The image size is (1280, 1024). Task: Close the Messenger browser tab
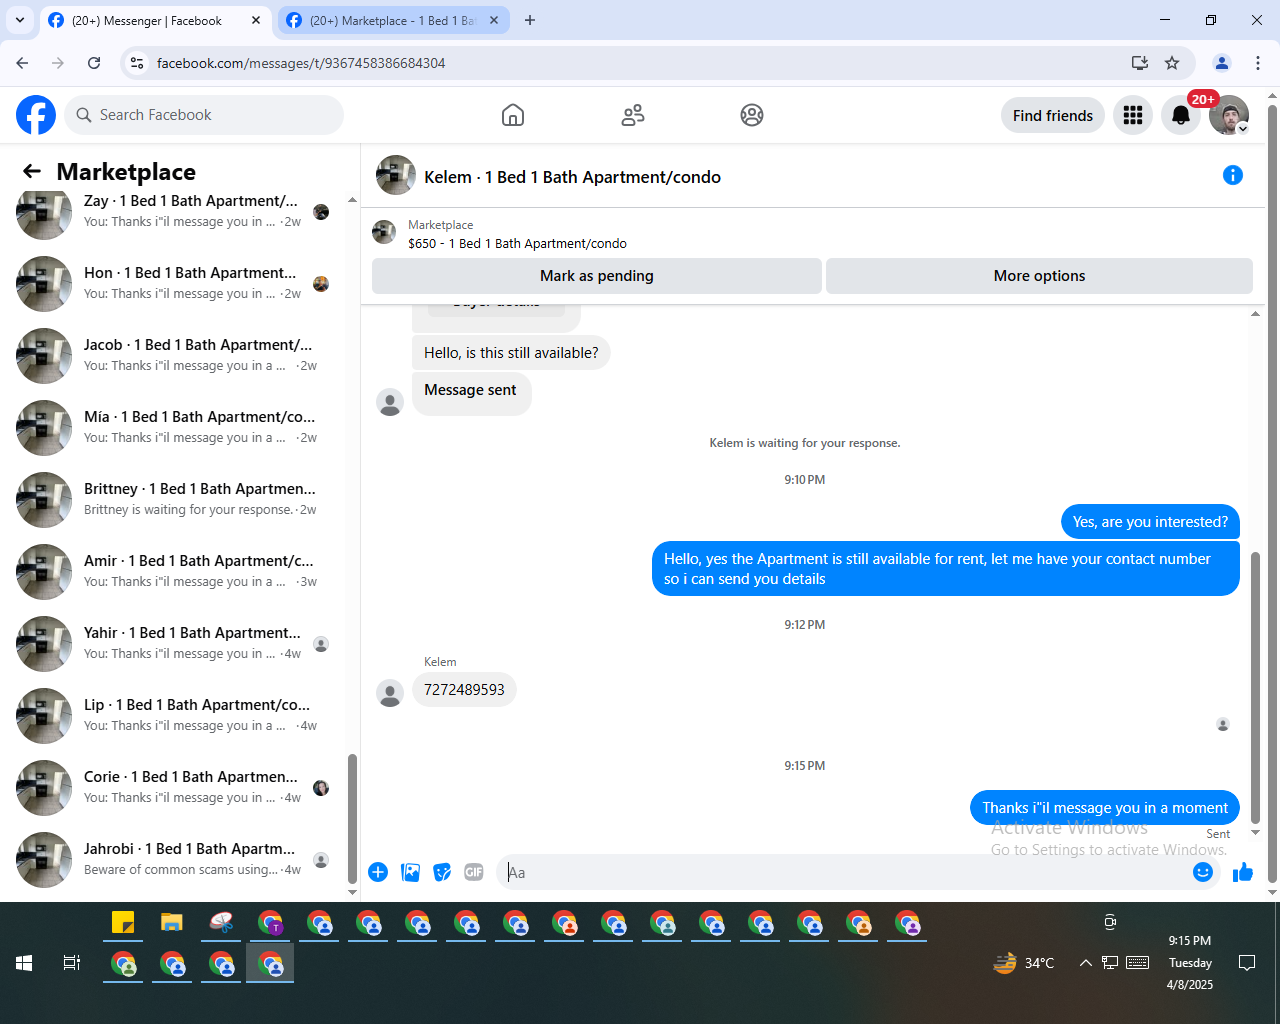256,20
